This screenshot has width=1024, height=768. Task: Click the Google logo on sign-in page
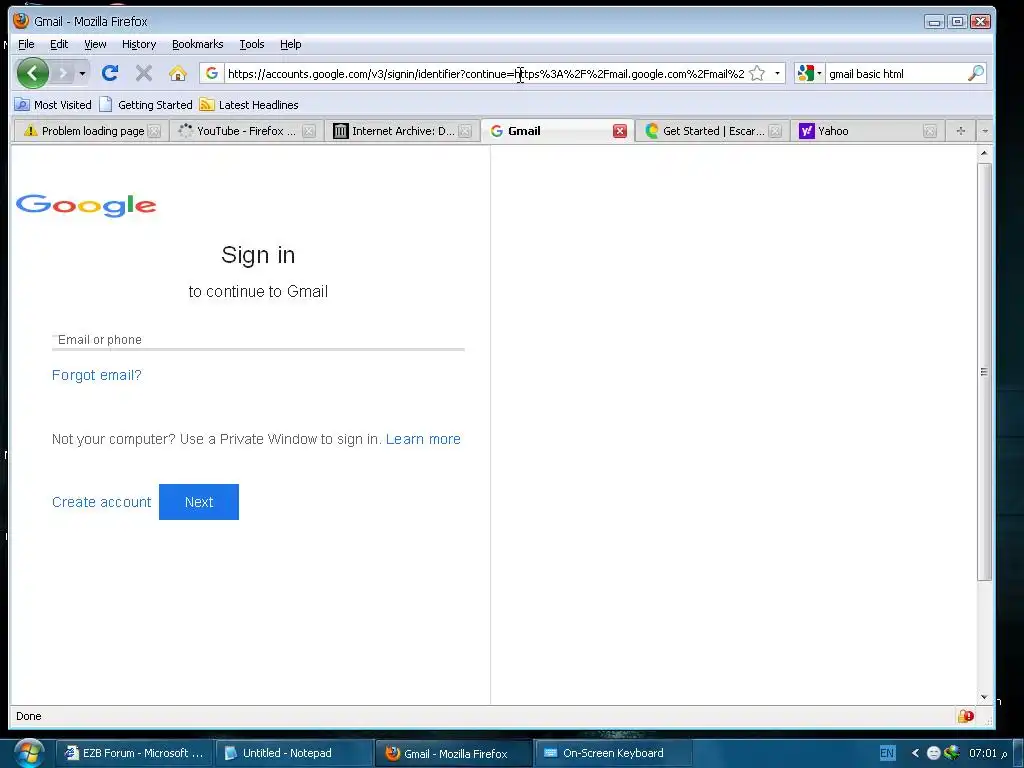pyautogui.click(x=86, y=205)
